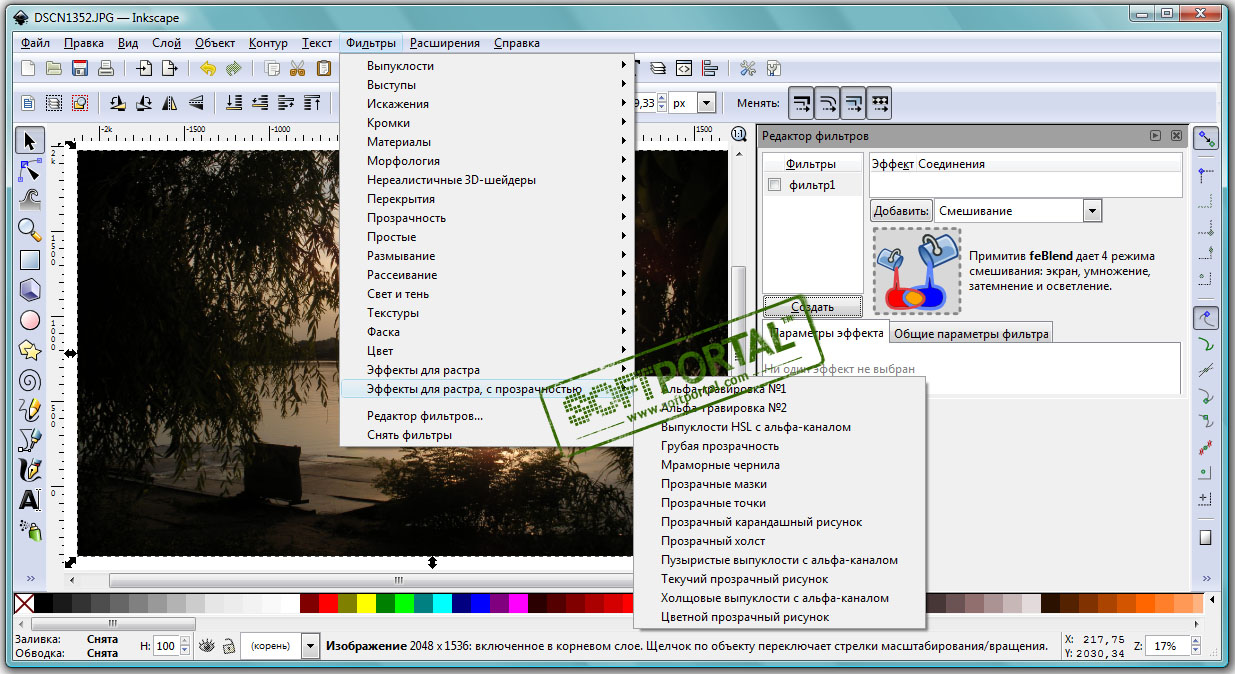
Task: Undo the last action
Action: 208,69
